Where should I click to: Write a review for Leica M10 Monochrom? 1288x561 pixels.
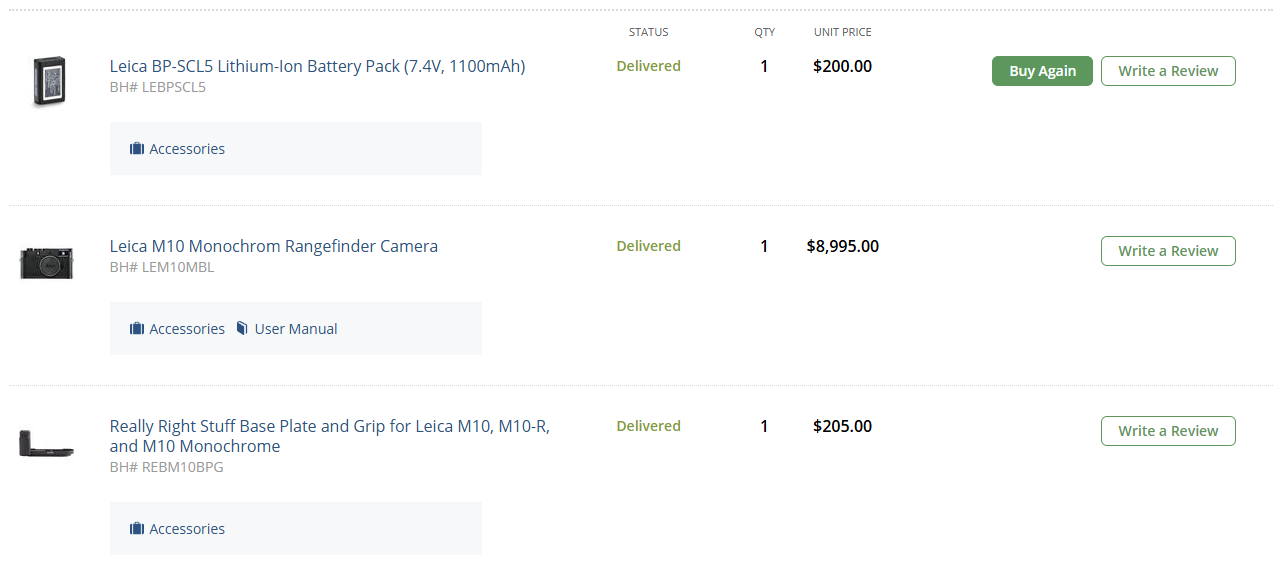1168,251
